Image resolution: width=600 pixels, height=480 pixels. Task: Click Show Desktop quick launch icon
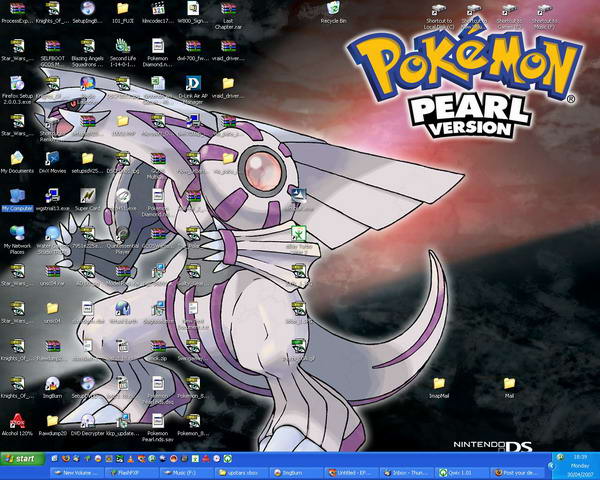[54, 459]
